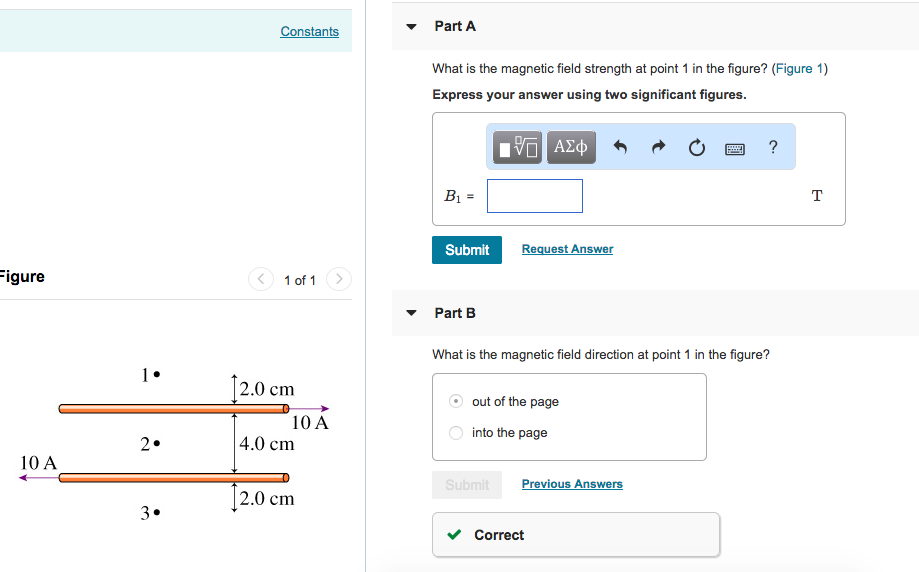Screen dimensions: 919x572
Task: Reset the answer with circular arrow icon
Action: (x=696, y=148)
